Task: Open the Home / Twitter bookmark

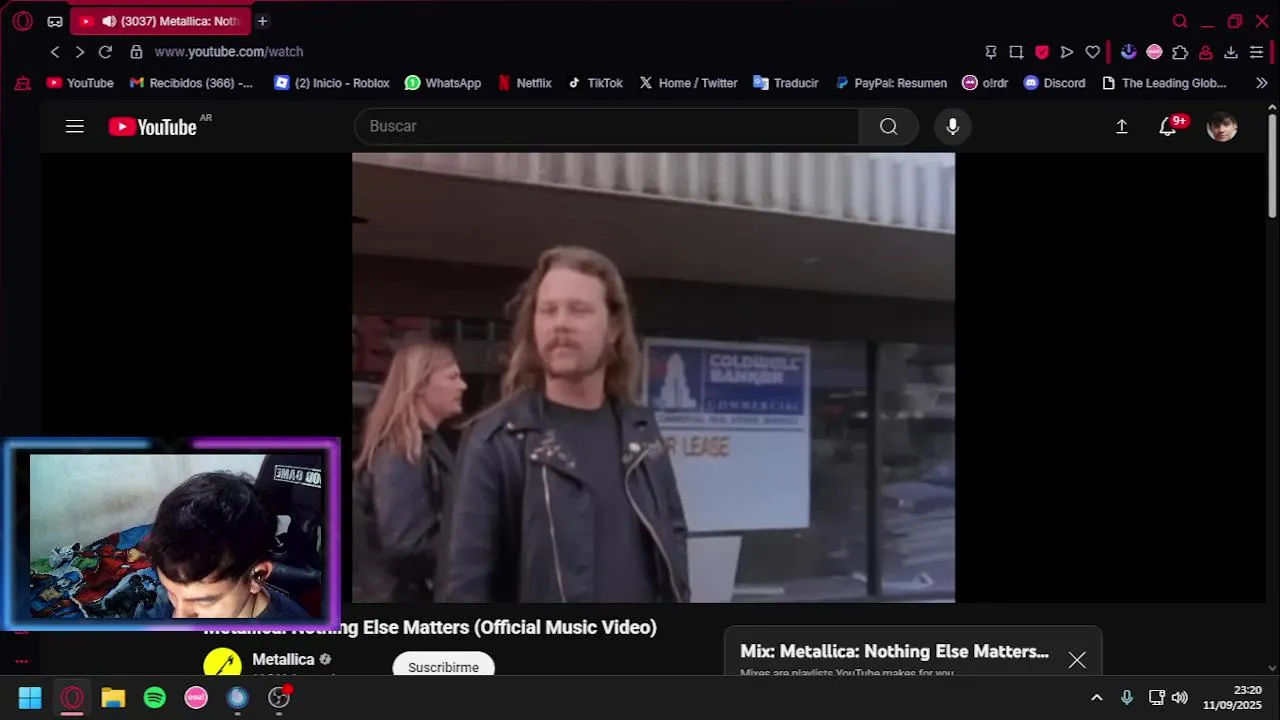Action: tap(688, 83)
